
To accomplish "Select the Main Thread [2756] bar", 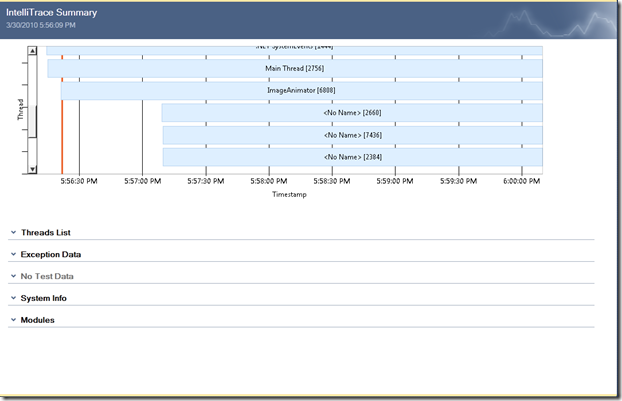I will pyautogui.click(x=295, y=69).
